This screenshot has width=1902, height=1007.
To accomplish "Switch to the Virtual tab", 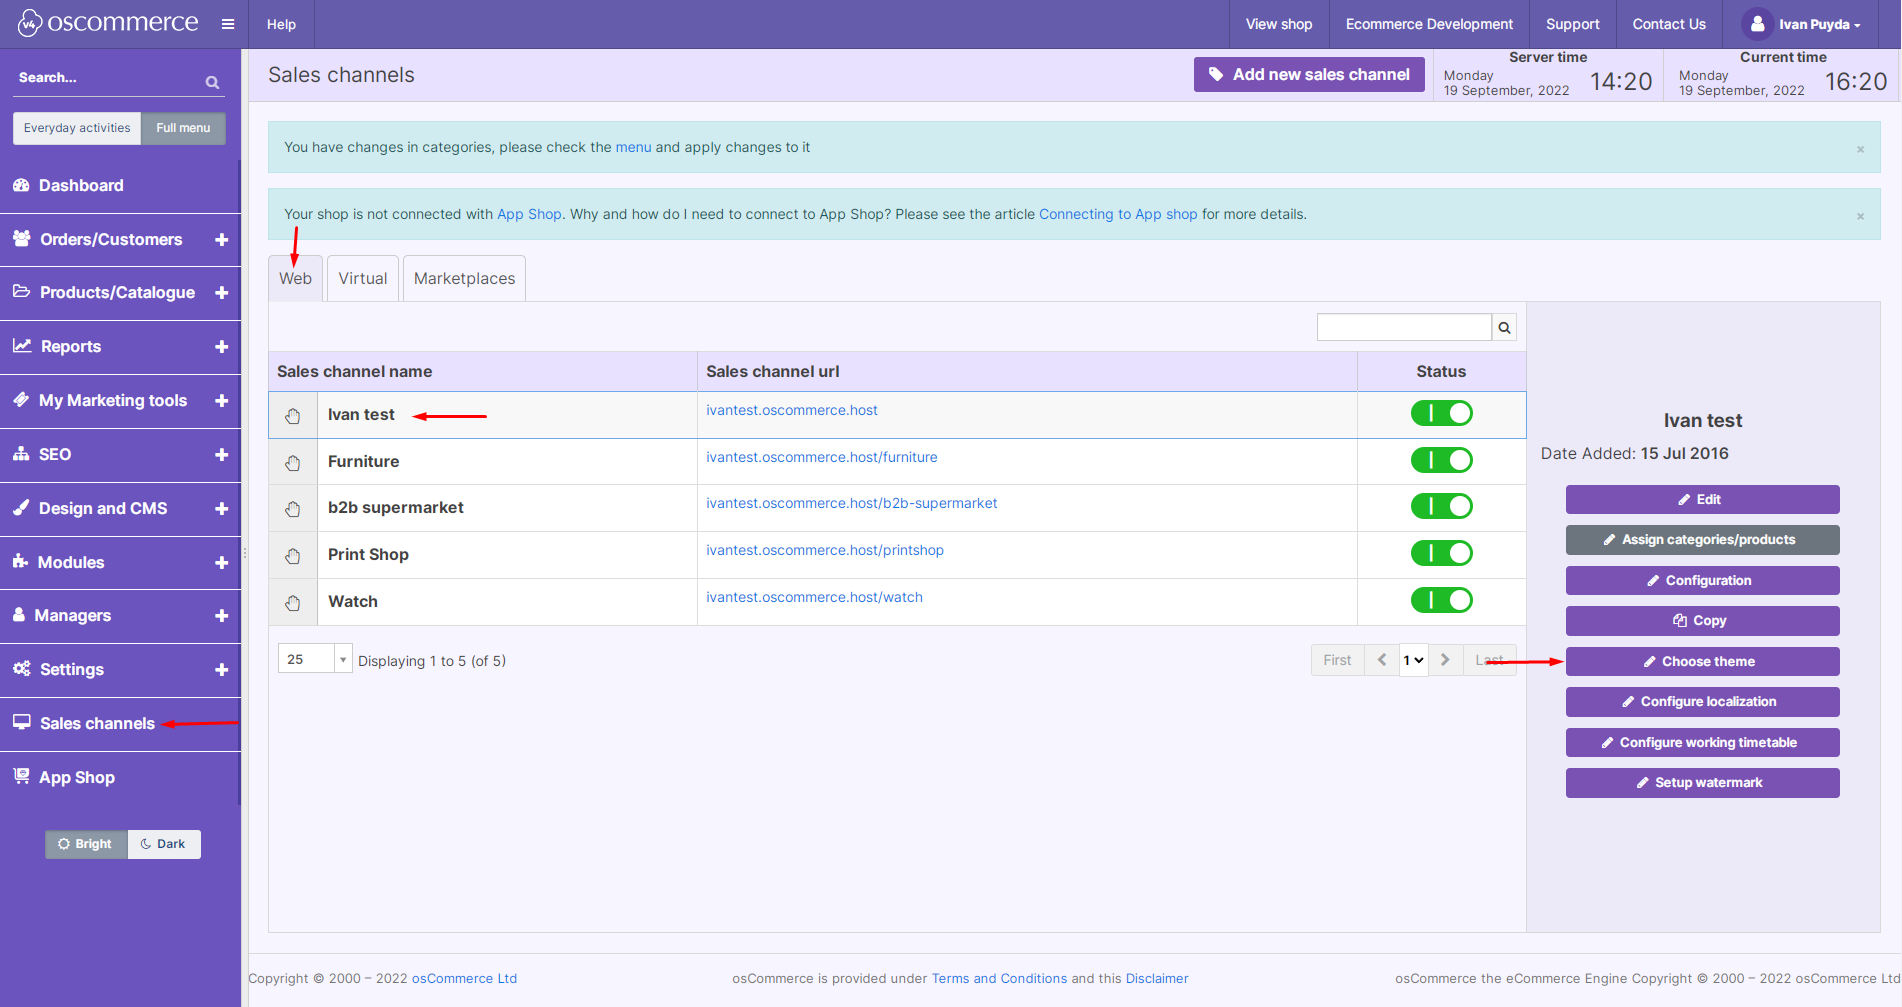I will pyautogui.click(x=363, y=278).
